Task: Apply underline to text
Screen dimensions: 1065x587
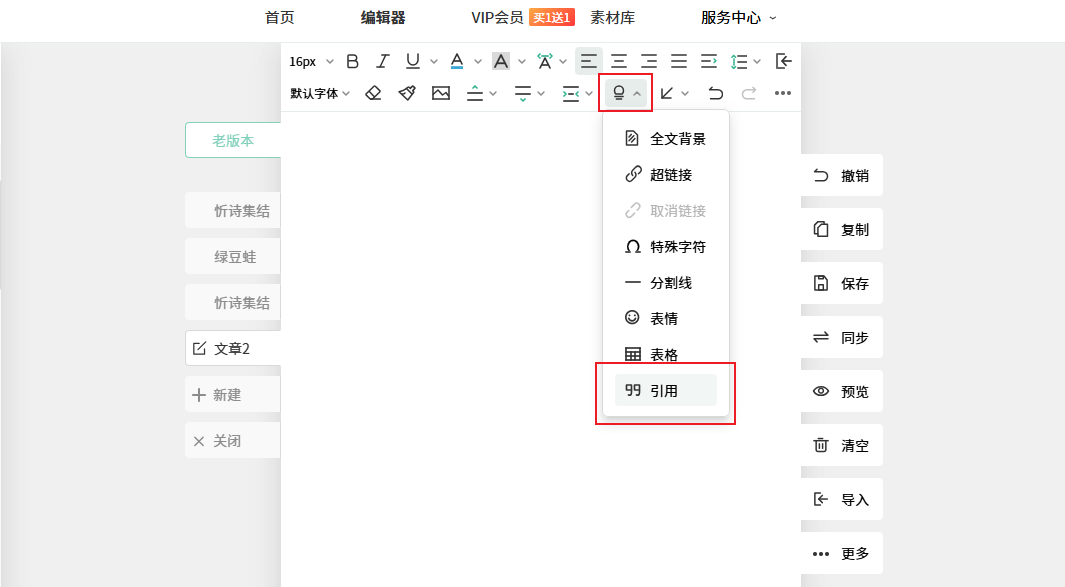Action: pos(412,62)
